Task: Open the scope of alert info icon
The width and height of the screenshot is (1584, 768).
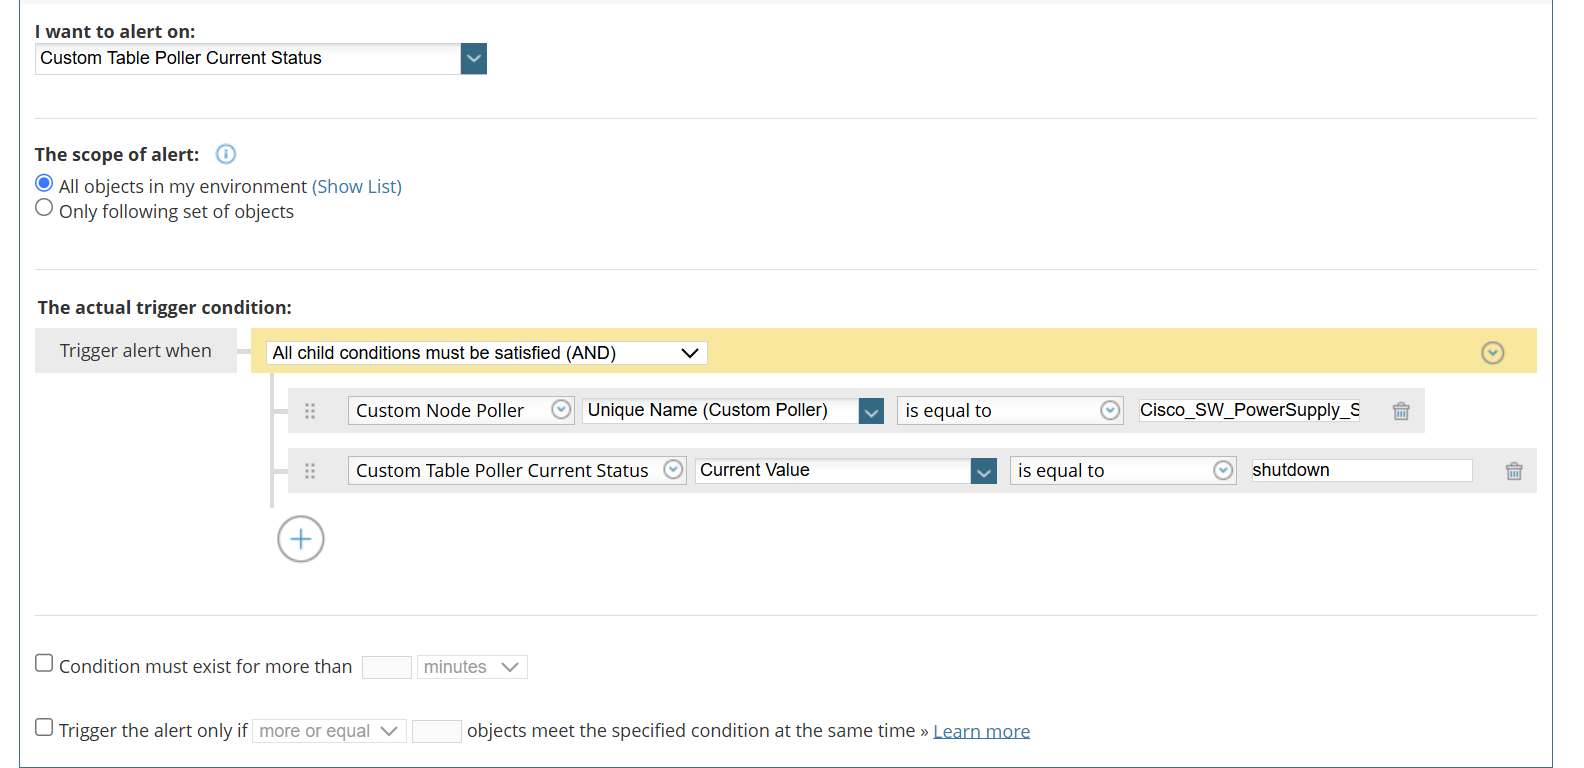Action: point(226,154)
